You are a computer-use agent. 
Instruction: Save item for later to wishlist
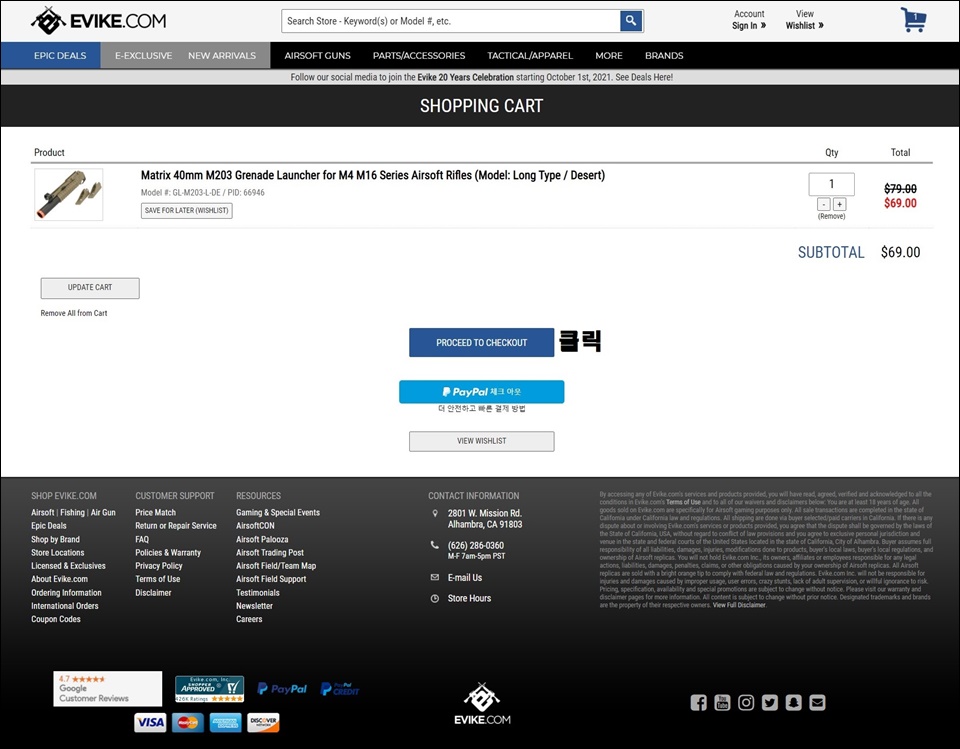(187, 211)
